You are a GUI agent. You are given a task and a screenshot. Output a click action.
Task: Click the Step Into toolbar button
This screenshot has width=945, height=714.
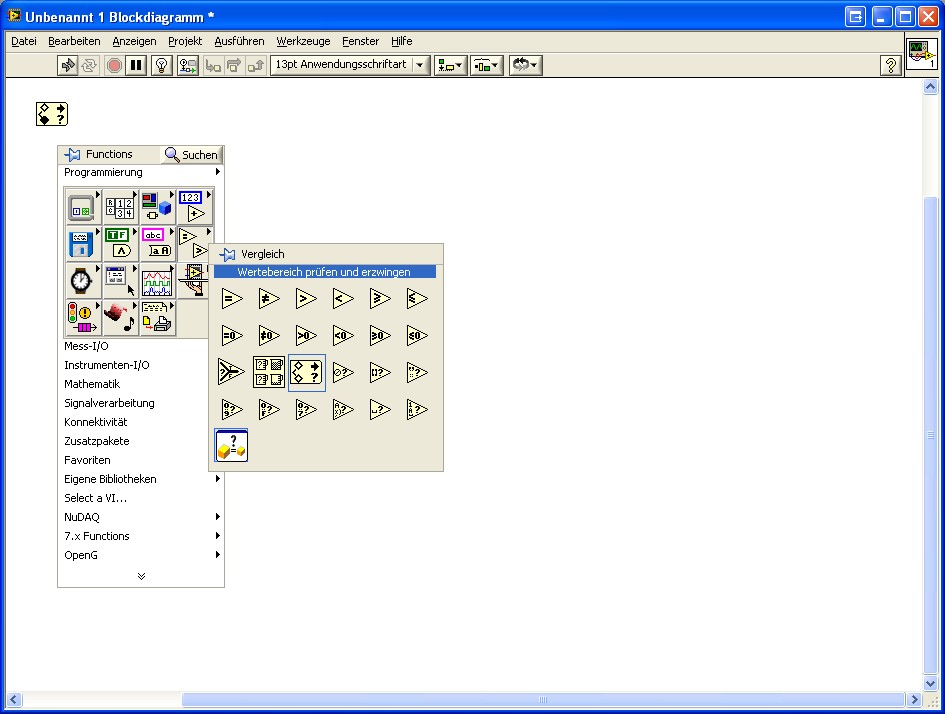point(212,65)
